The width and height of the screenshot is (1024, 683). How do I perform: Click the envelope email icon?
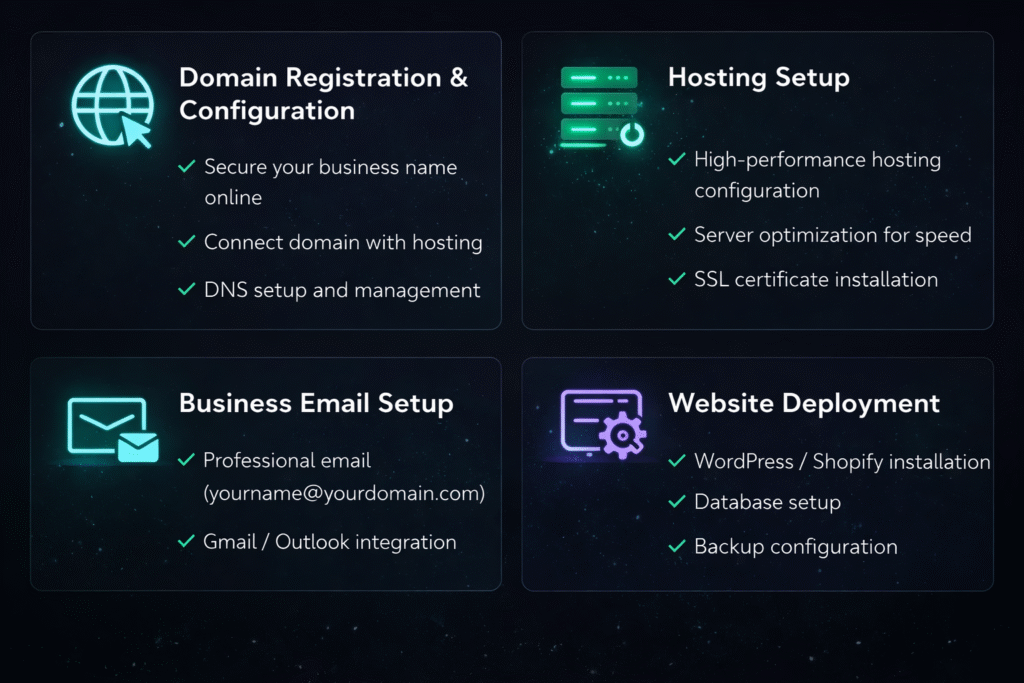pos(112,429)
